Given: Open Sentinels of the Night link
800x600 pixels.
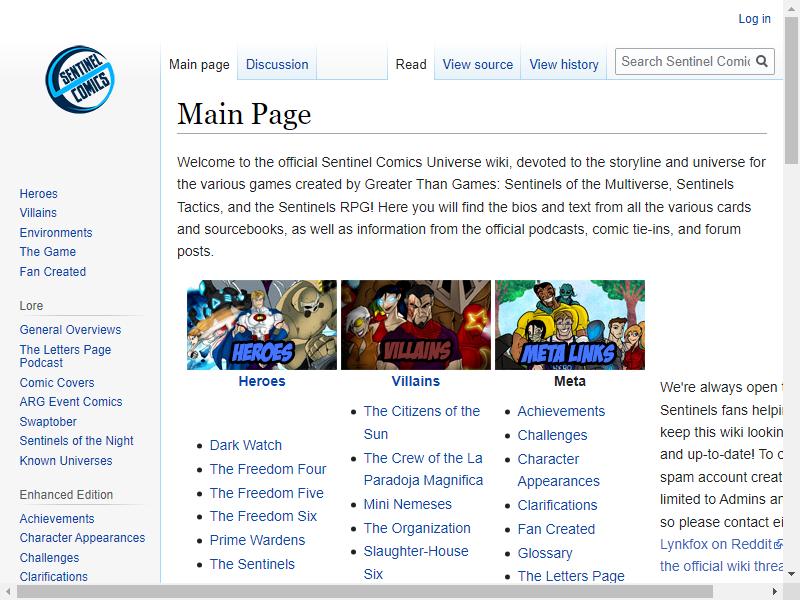Looking at the screenshot, I should pos(76,440).
